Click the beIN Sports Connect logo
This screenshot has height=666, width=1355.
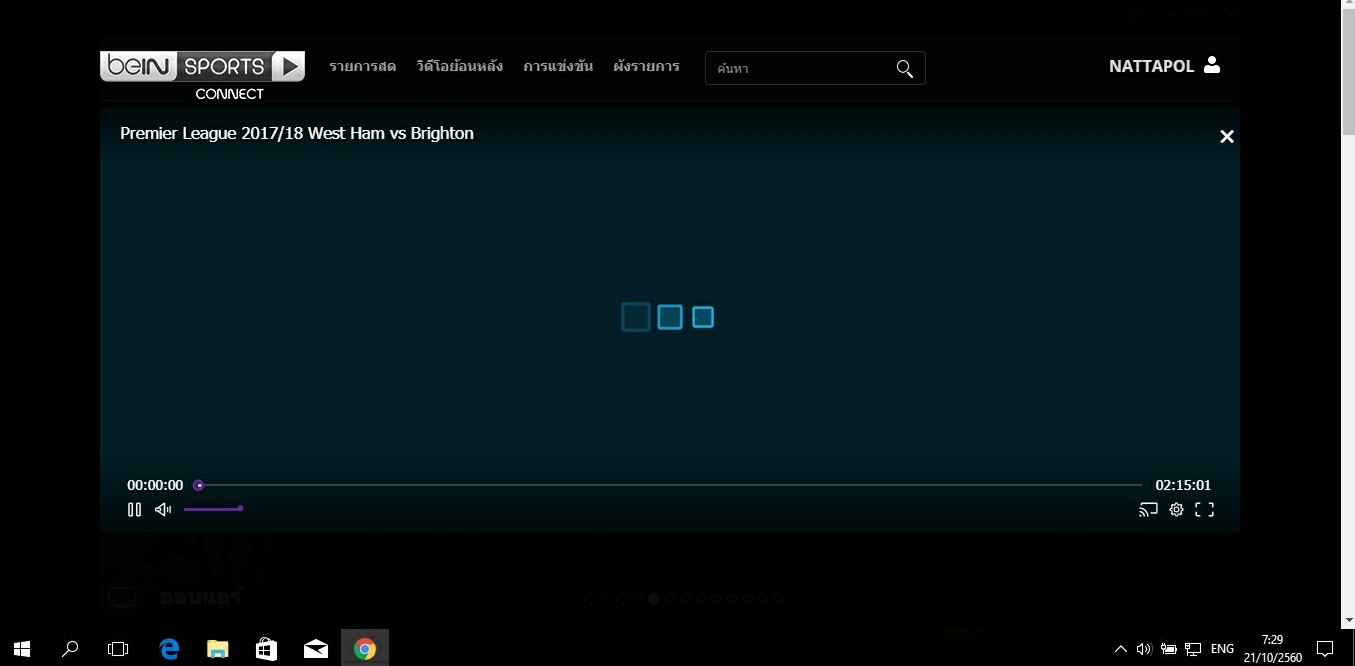[202, 76]
